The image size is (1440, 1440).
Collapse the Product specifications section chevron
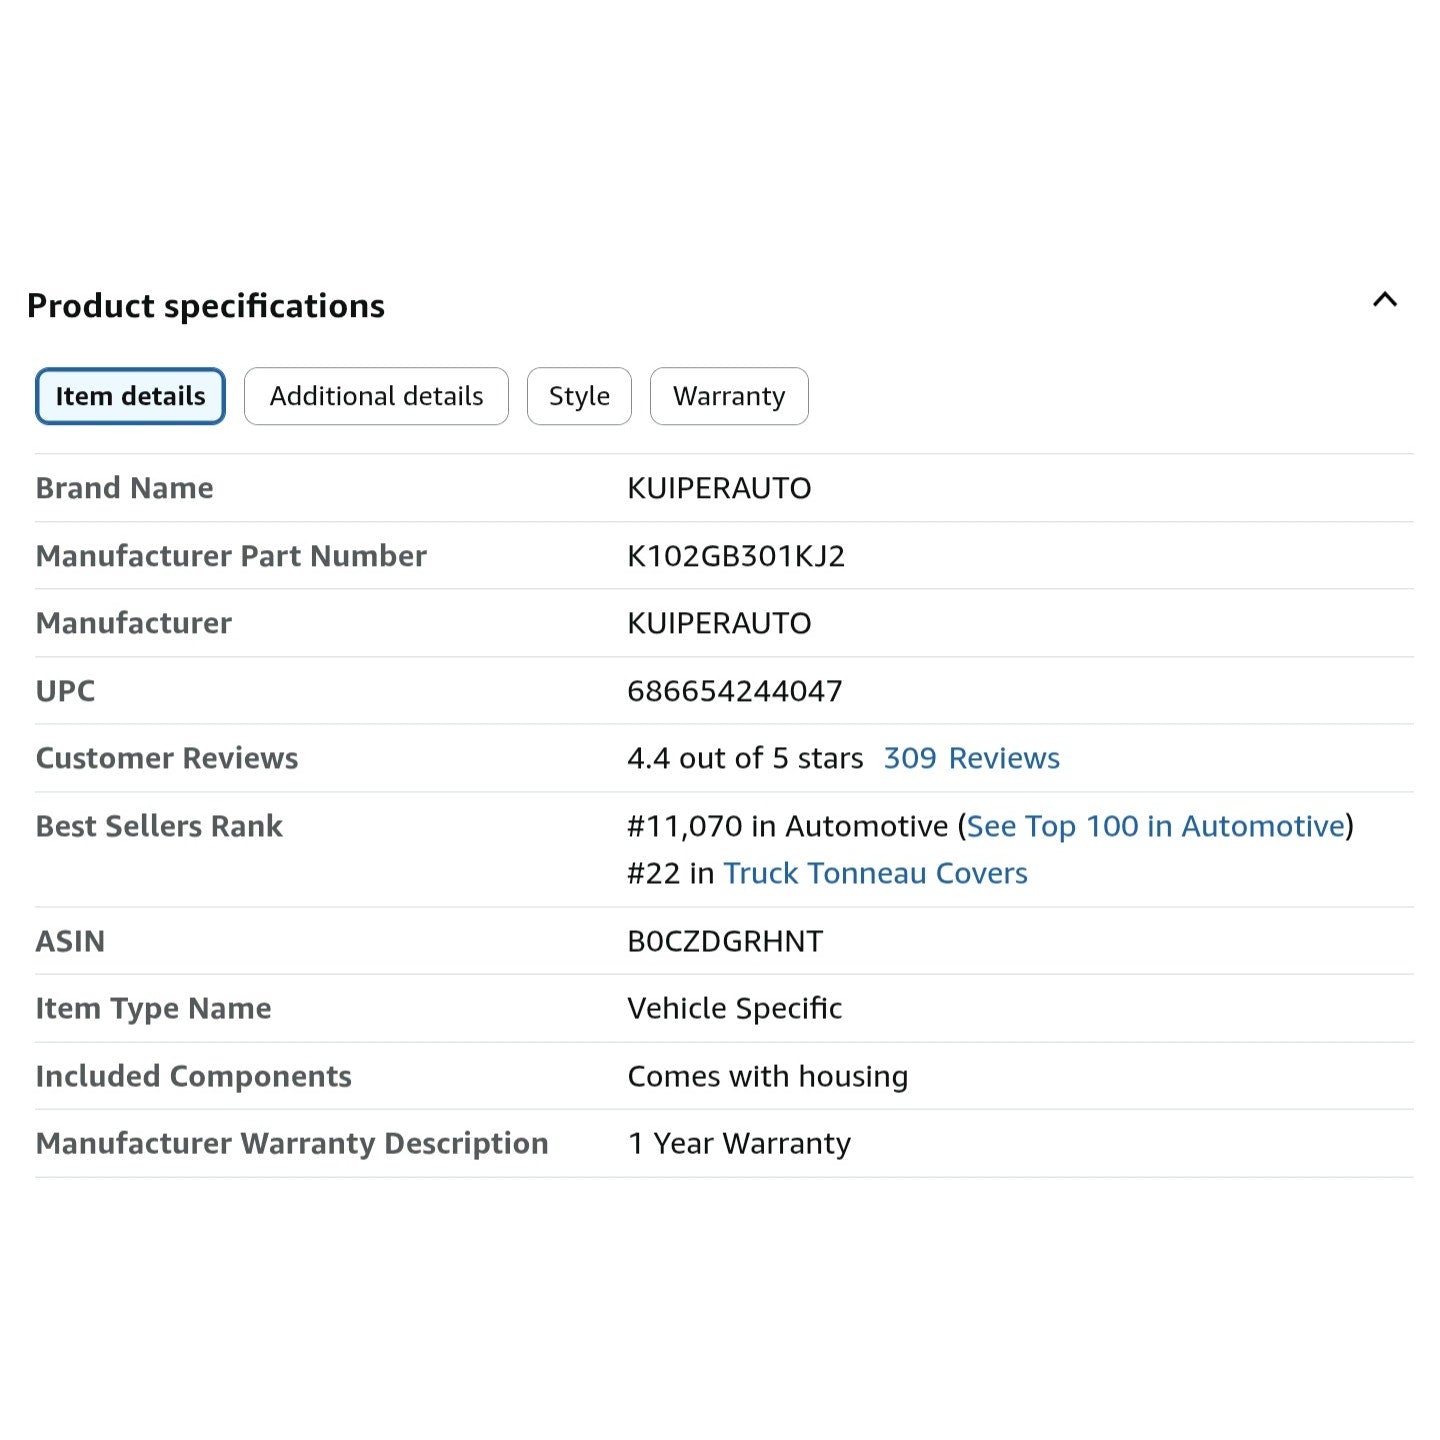(x=1384, y=300)
